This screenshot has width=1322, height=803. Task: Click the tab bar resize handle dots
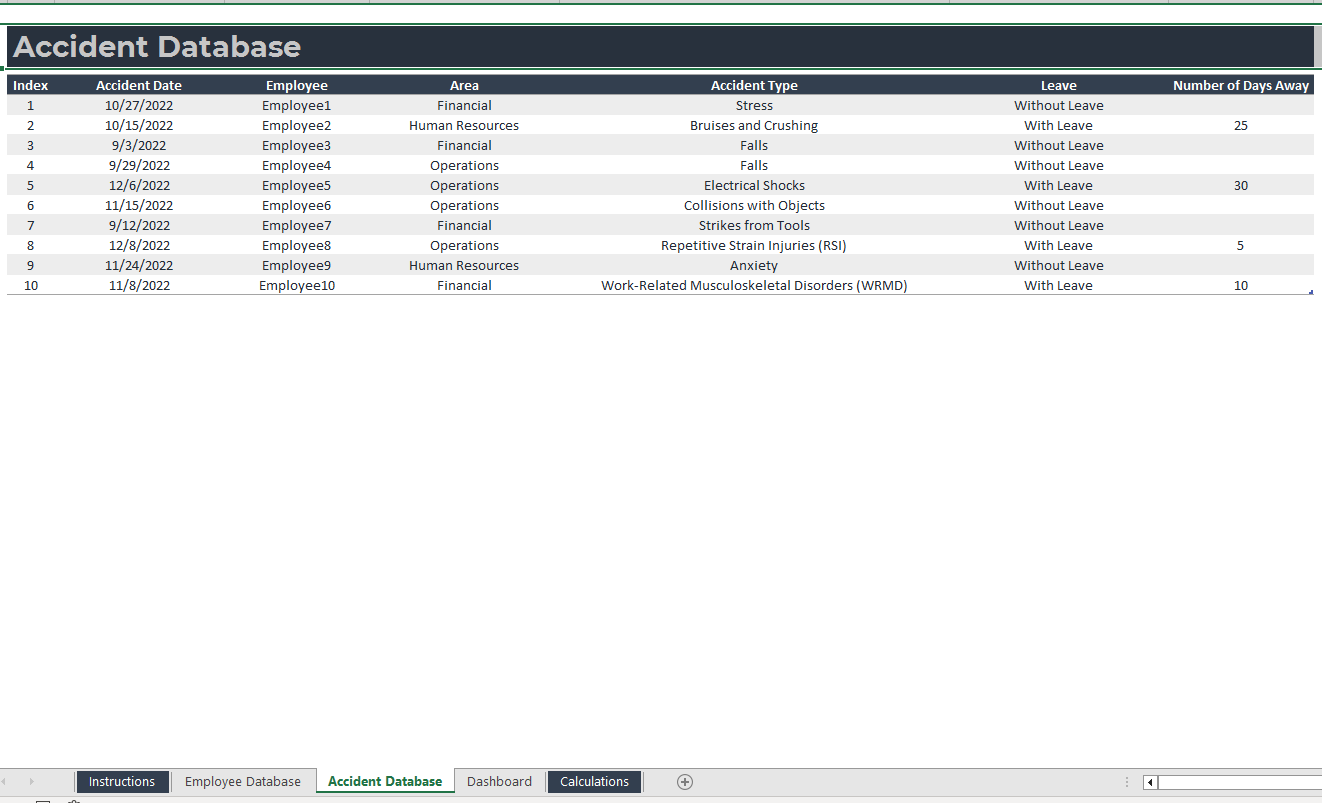tap(1127, 782)
